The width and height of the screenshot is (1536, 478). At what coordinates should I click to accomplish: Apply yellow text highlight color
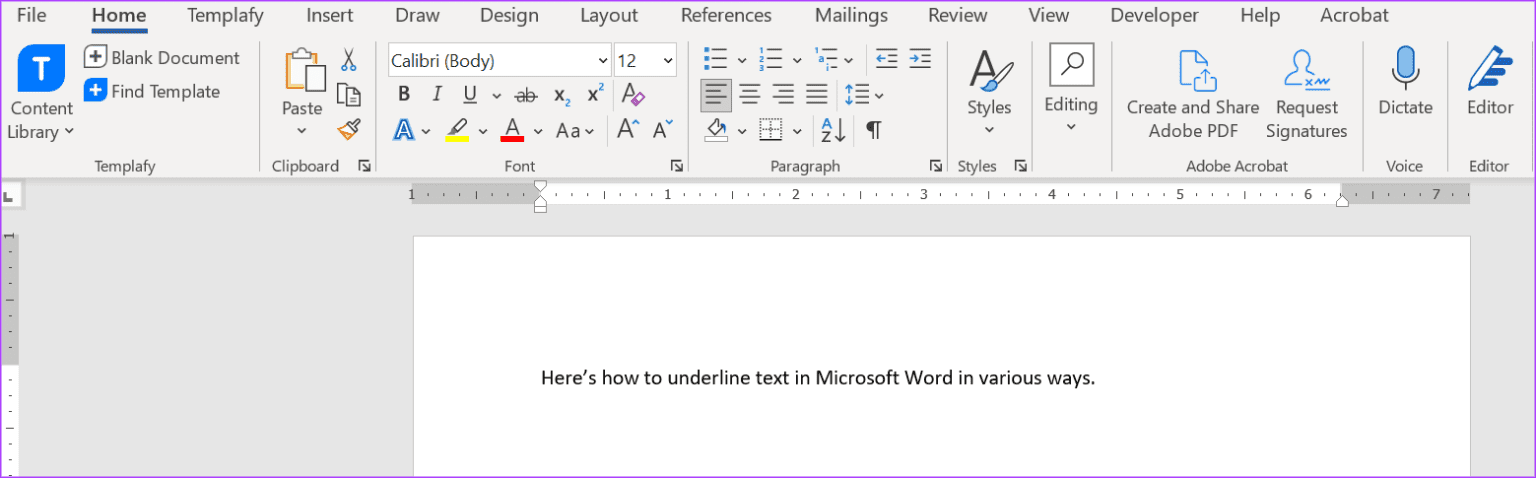pos(457,130)
